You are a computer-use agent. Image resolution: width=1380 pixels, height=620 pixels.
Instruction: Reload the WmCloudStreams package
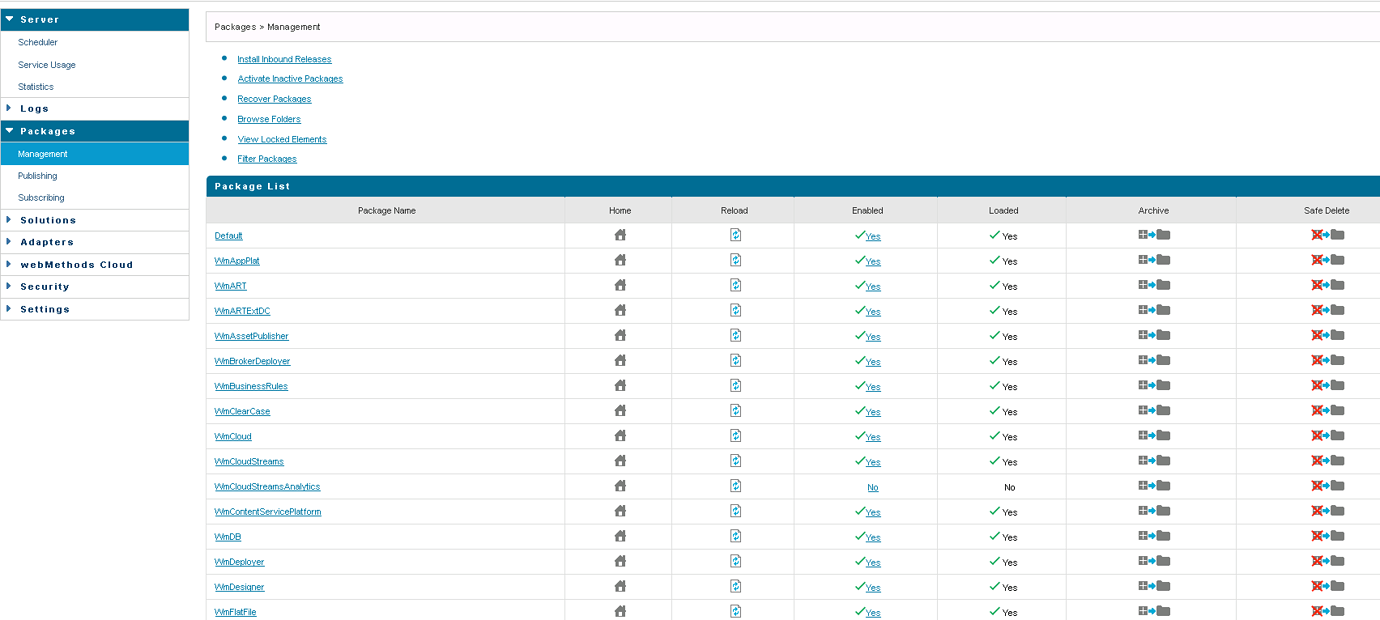735,461
